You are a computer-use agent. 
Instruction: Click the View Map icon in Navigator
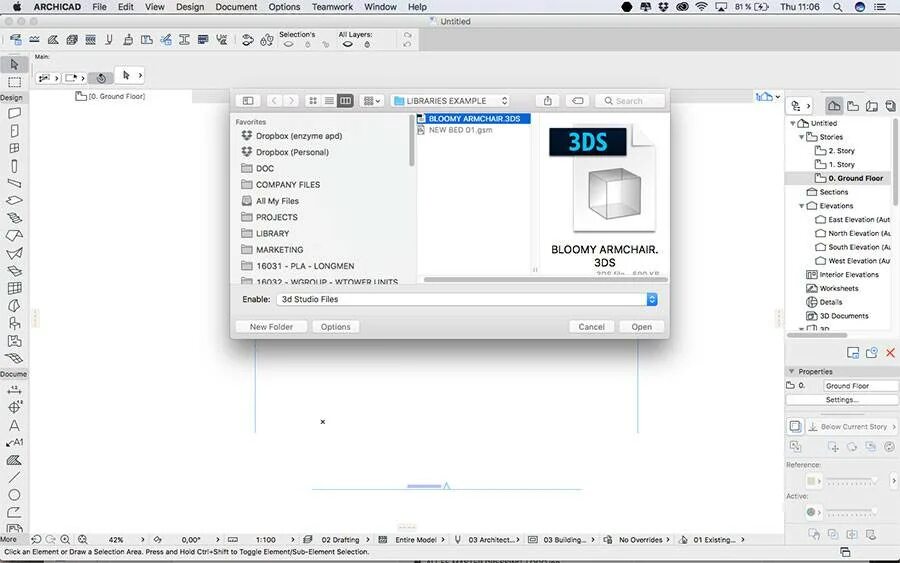coord(854,106)
